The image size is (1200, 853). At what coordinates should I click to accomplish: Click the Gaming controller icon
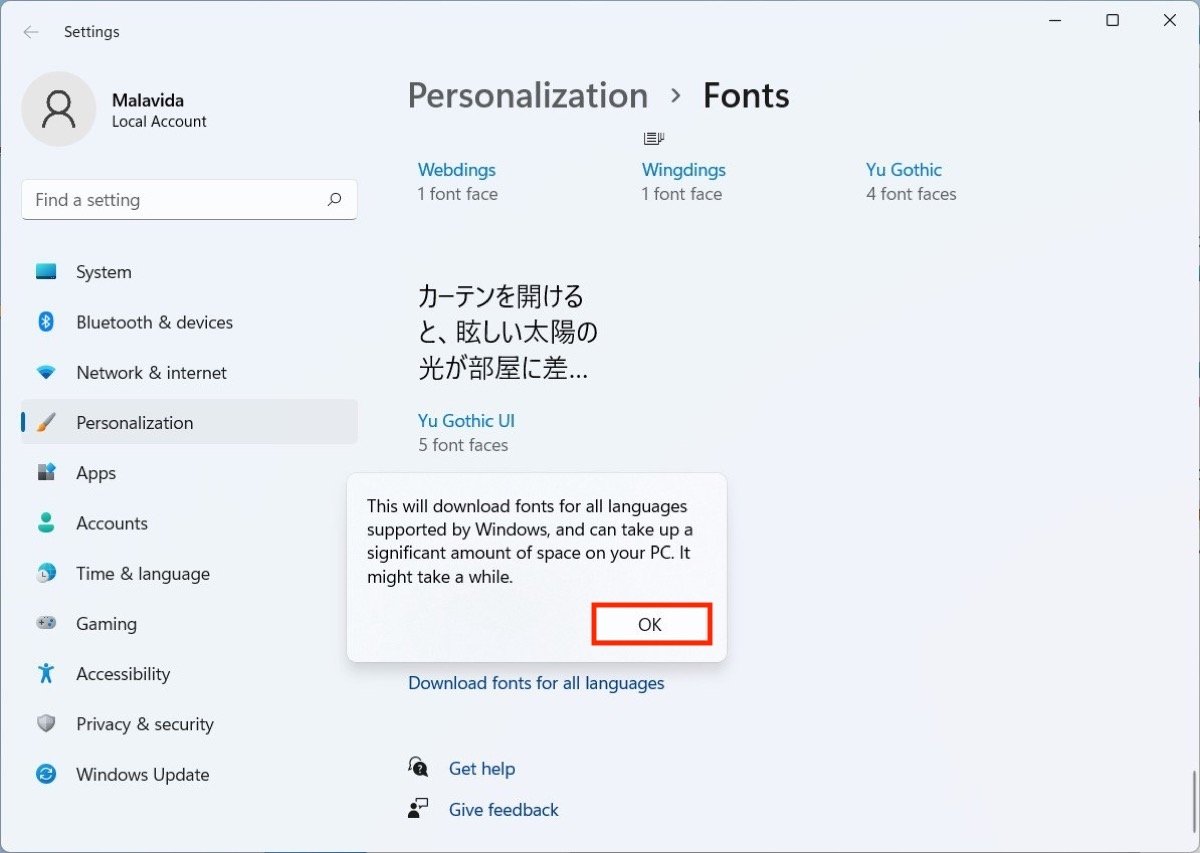click(46, 624)
